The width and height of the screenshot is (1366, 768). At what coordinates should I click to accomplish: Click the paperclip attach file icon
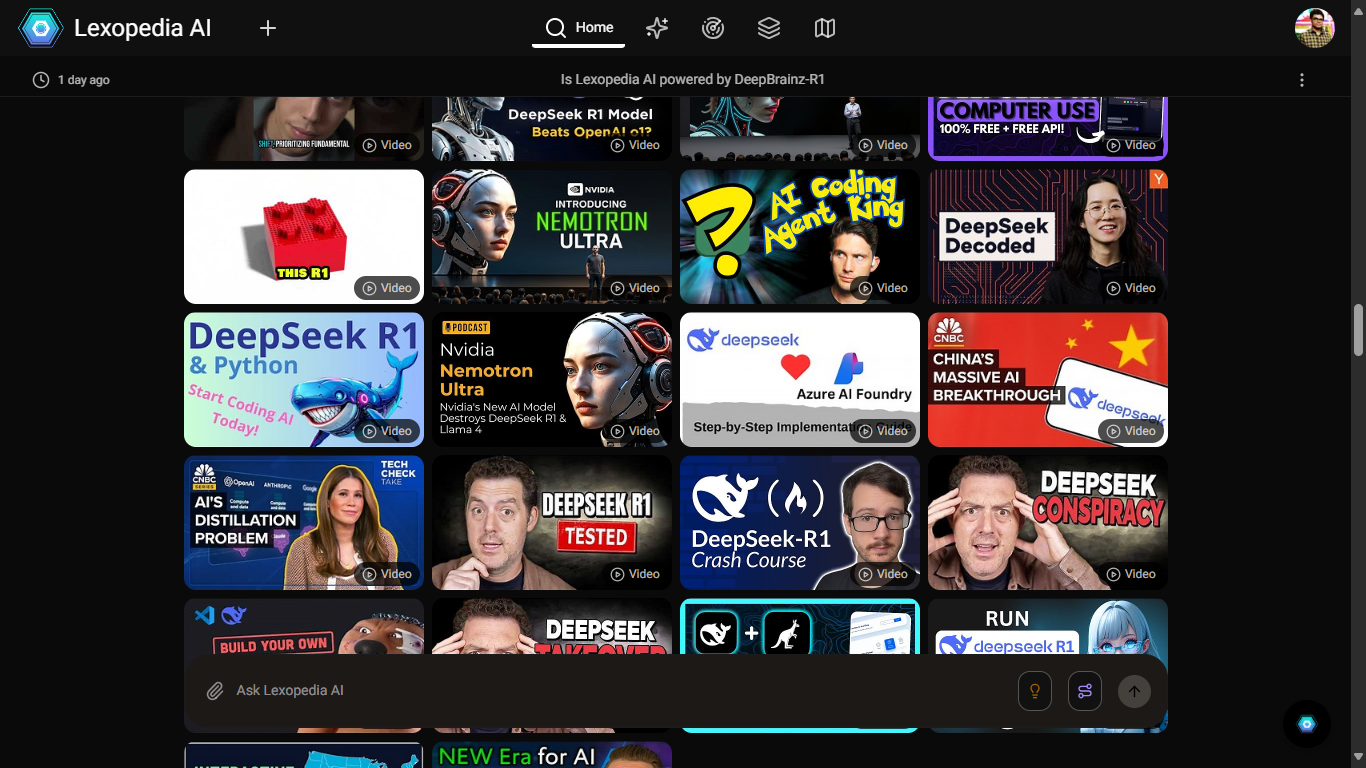coord(215,691)
